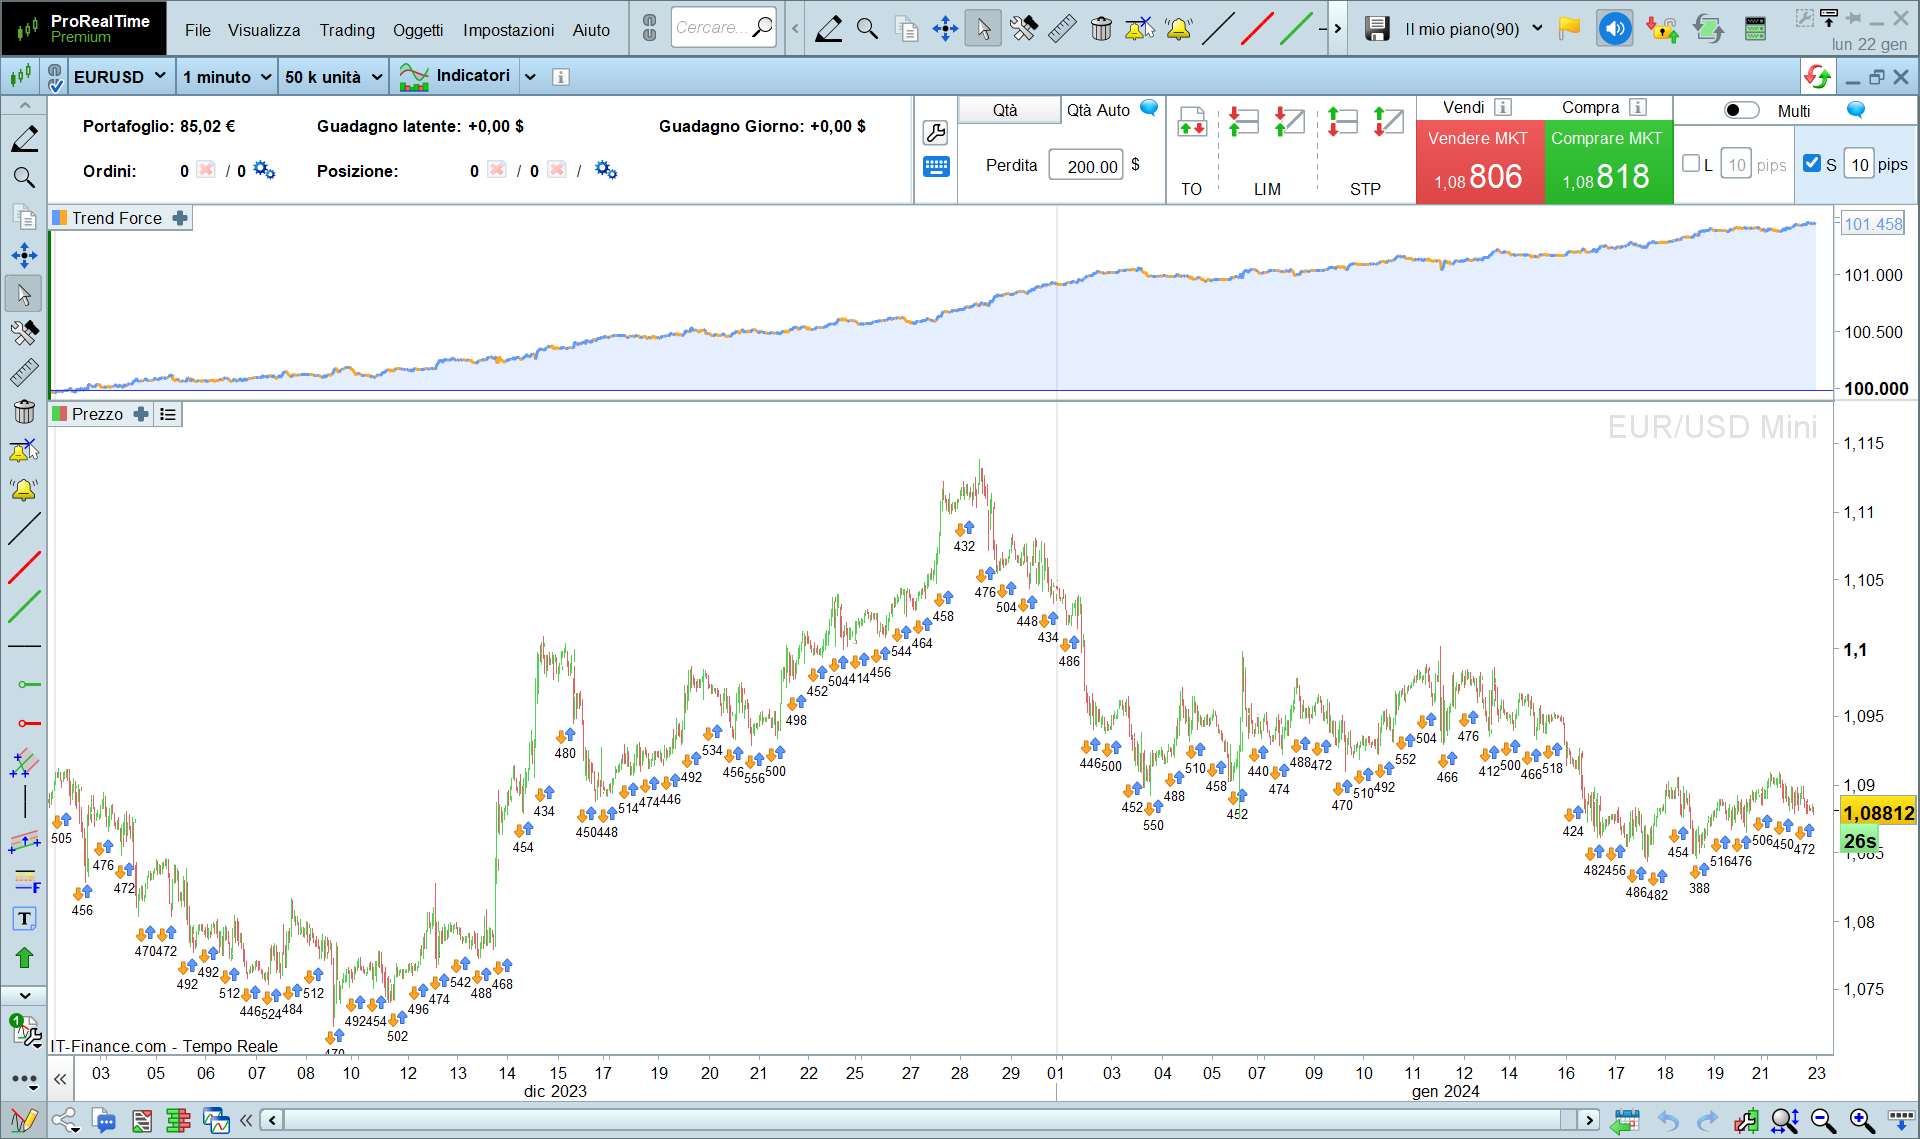This screenshot has height=1139, width=1920.
Task: Open the 1 minuto timeframe dropdown
Action: [227, 77]
